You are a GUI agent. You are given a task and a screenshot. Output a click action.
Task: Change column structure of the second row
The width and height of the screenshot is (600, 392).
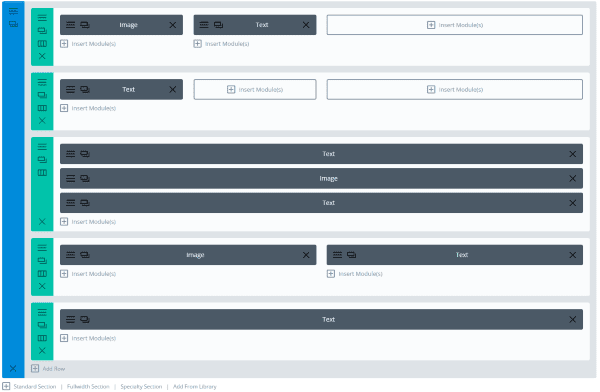[42, 108]
